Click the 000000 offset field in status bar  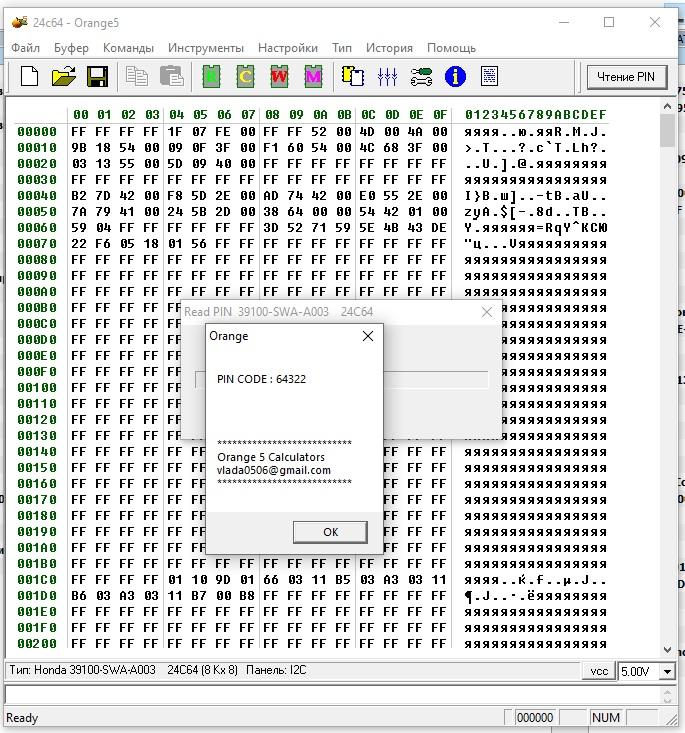pyautogui.click(x=535, y=718)
